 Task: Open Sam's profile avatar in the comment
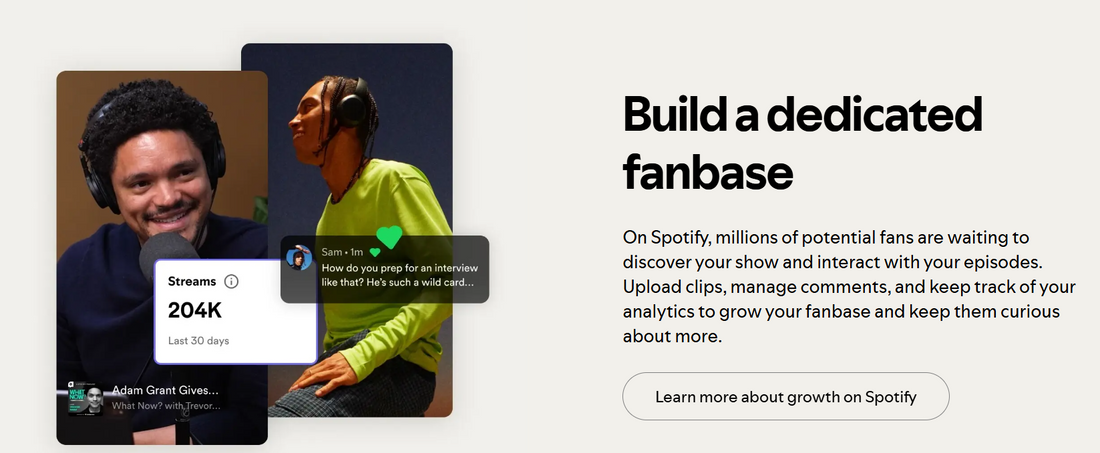(299, 259)
